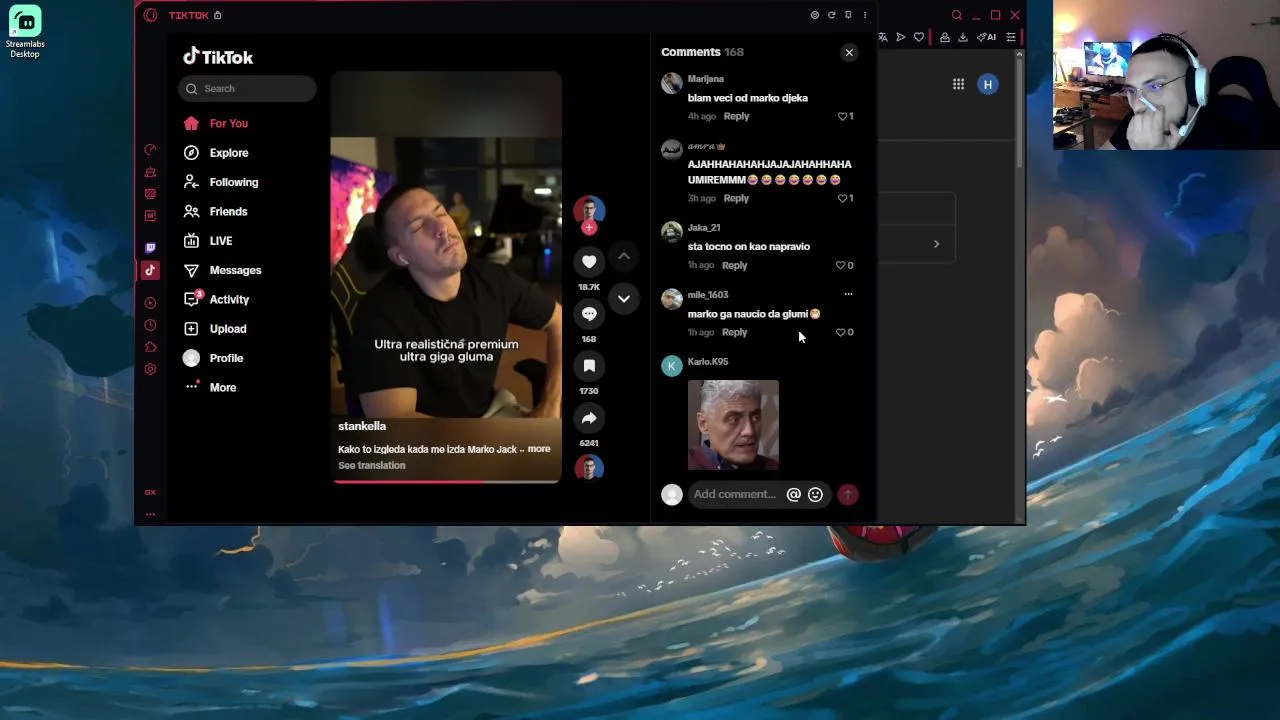Follow creator with red plus badge
This screenshot has height=720, width=1280.
pyautogui.click(x=589, y=228)
